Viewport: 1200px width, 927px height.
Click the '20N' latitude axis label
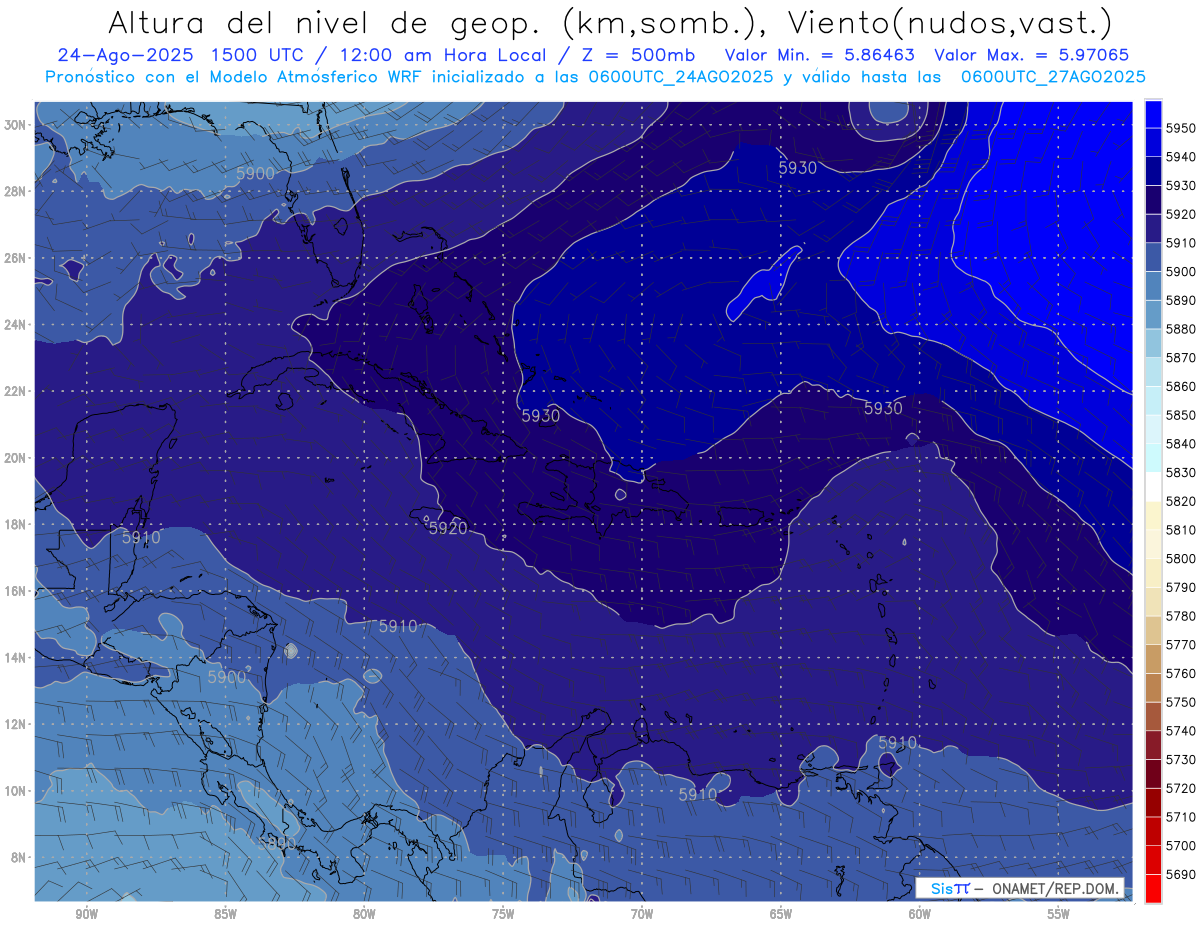coord(15,458)
